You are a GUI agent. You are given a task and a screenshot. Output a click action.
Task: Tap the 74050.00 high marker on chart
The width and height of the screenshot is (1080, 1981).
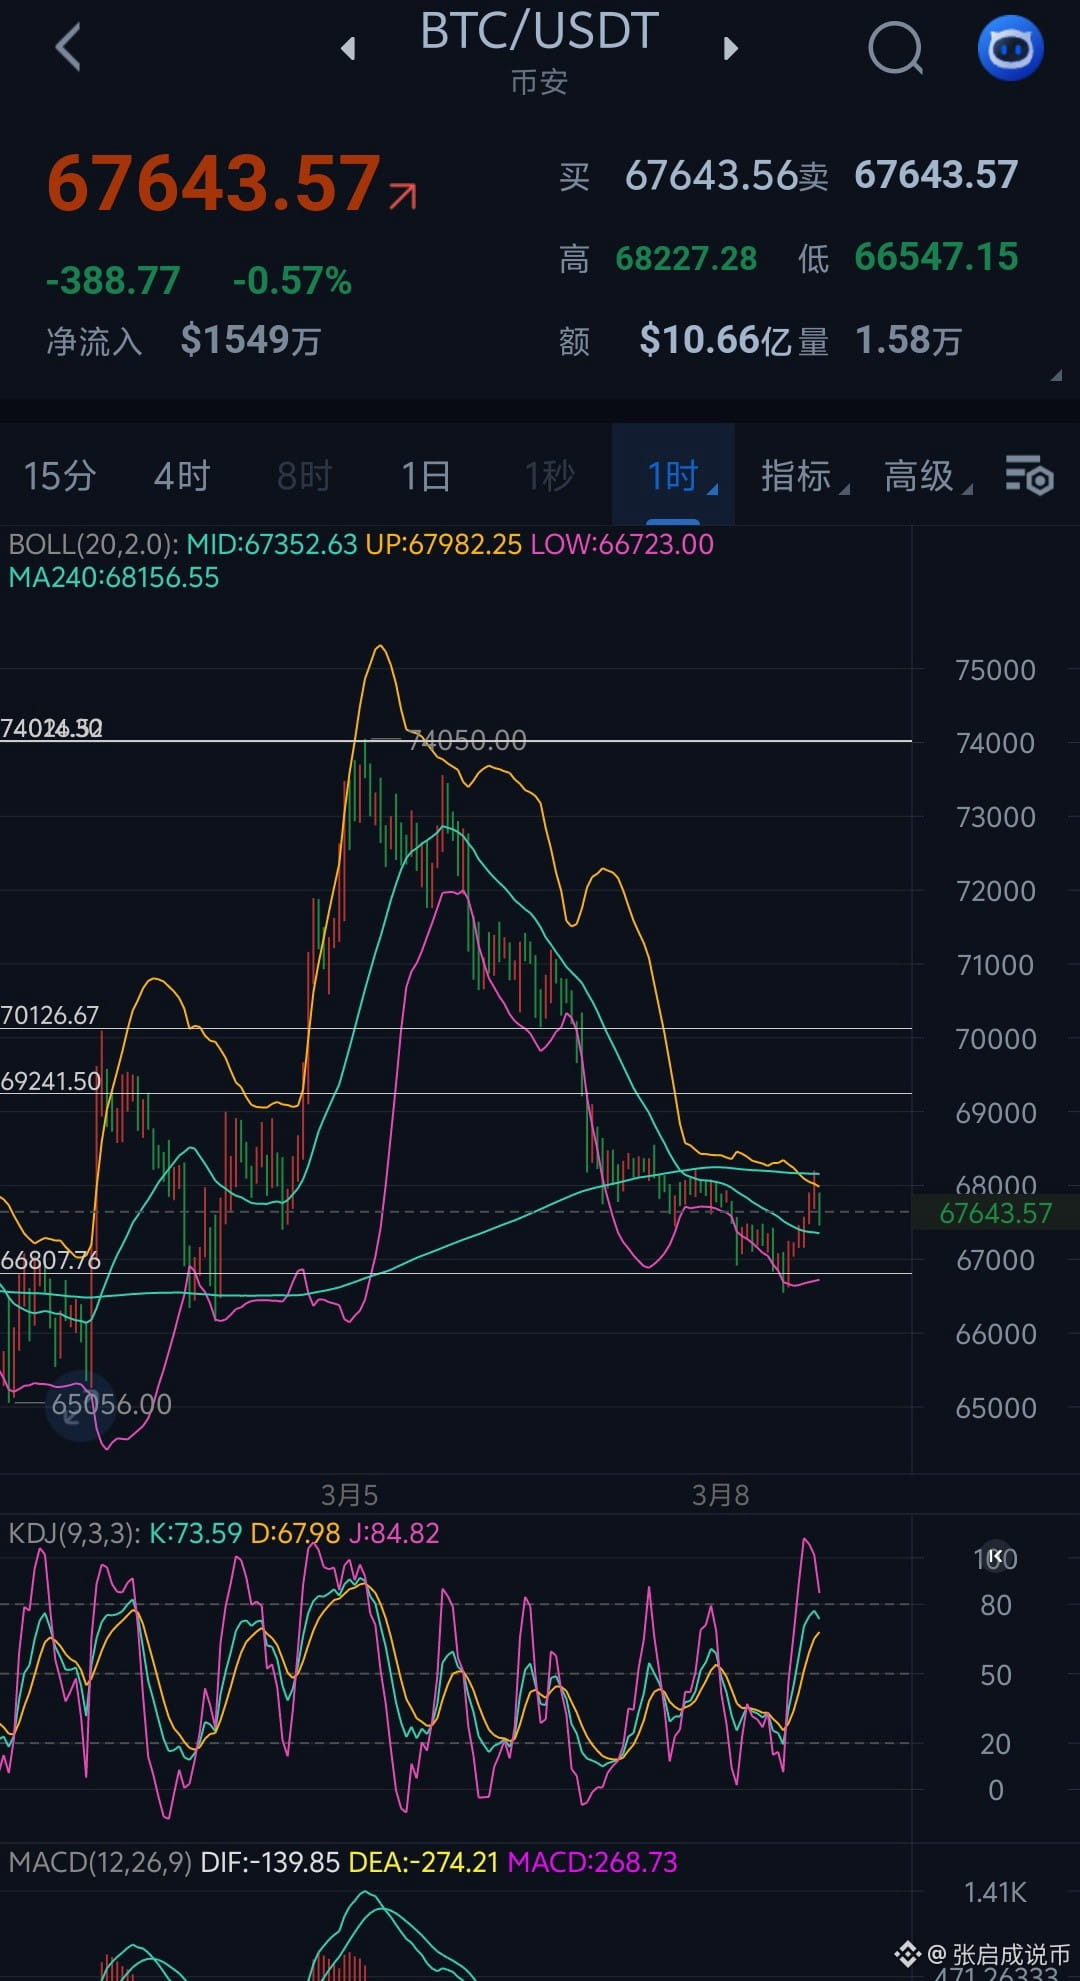[467, 741]
